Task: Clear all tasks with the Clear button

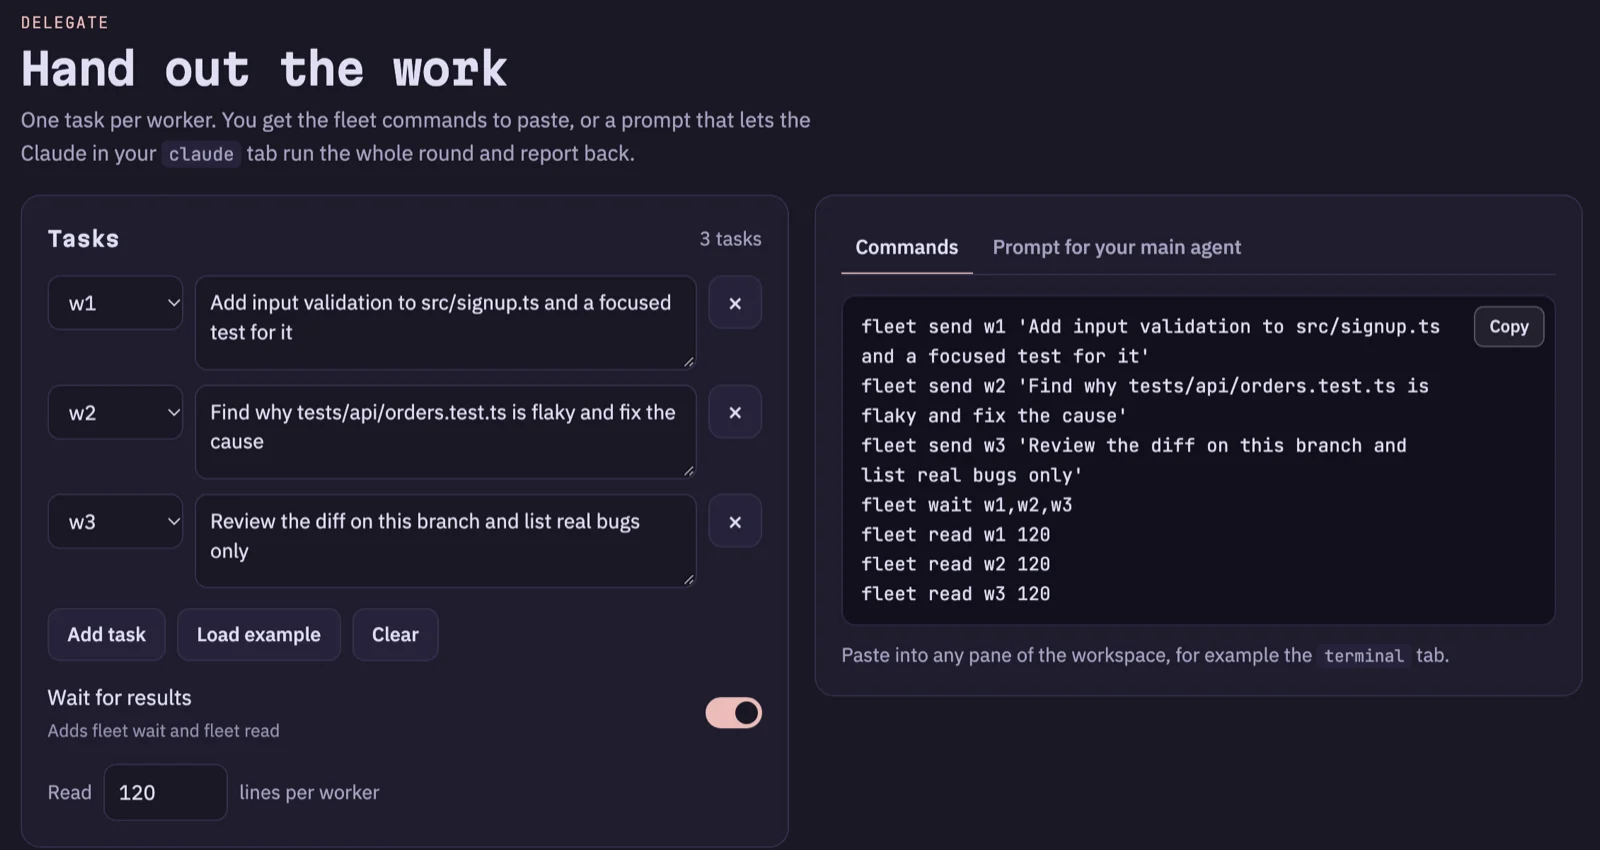Action: (395, 635)
